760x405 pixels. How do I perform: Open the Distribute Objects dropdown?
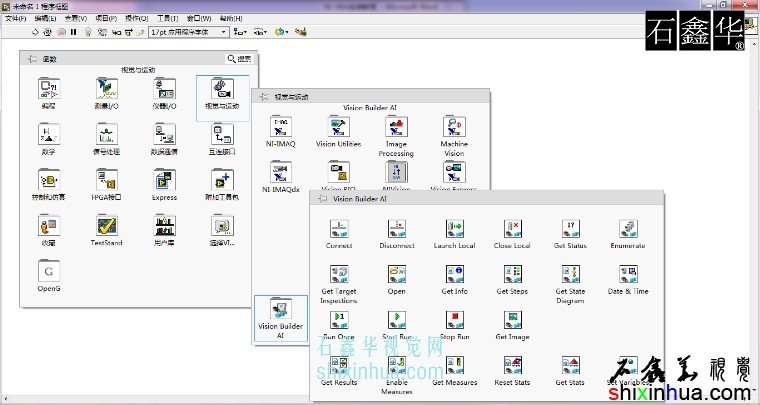[260, 32]
